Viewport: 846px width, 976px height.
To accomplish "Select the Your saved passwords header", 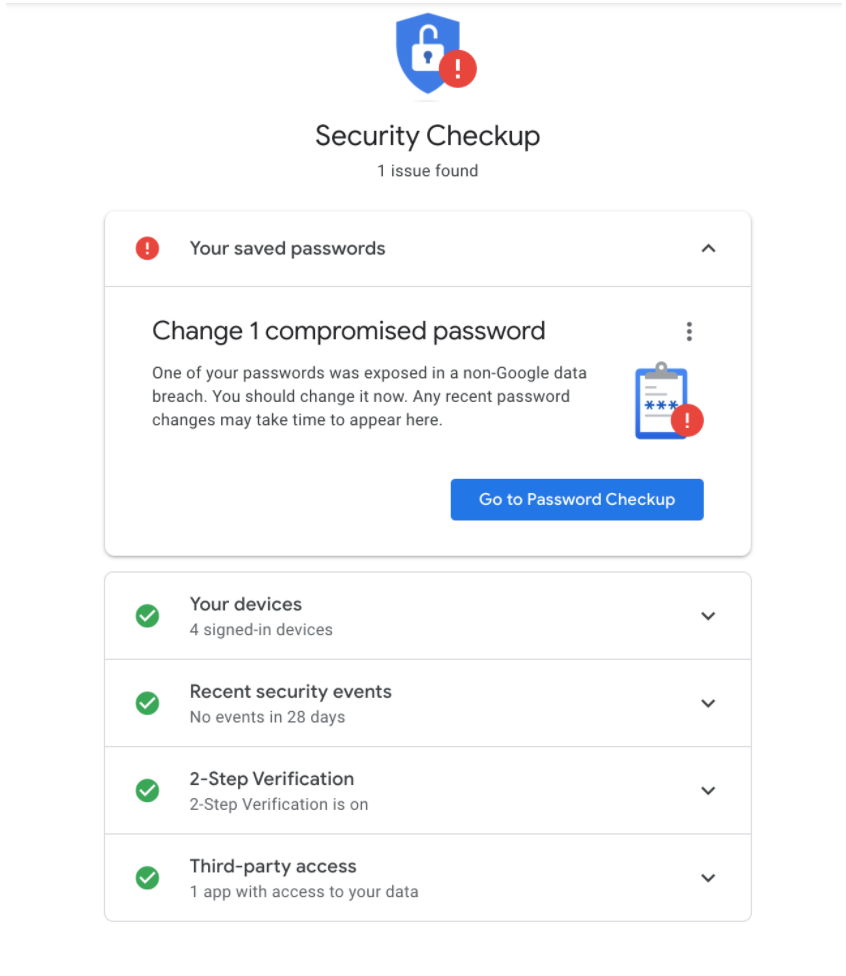I will 287,248.
